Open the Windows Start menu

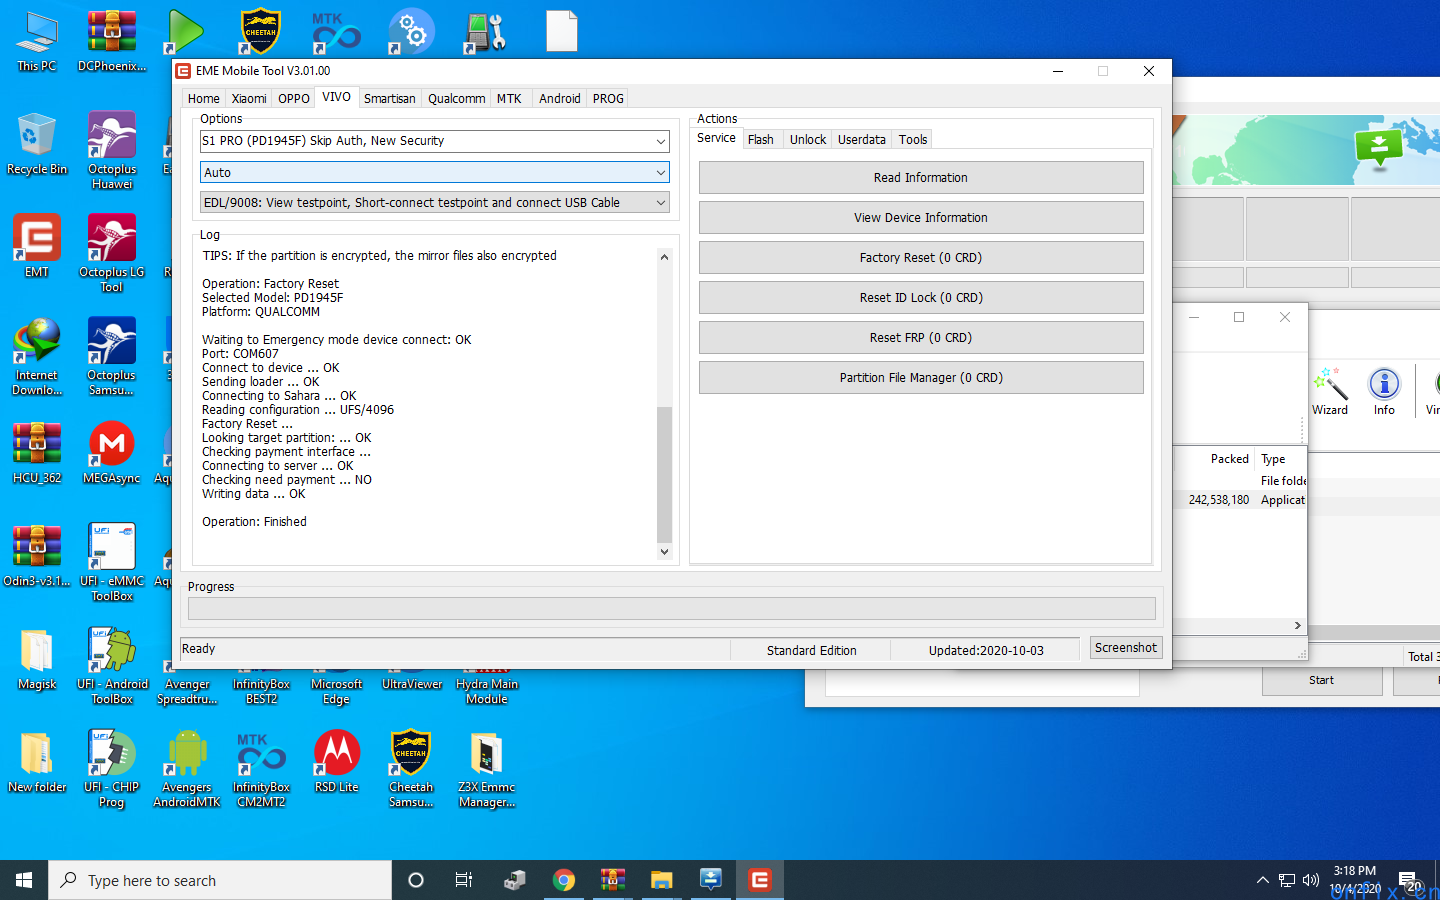click(24, 880)
